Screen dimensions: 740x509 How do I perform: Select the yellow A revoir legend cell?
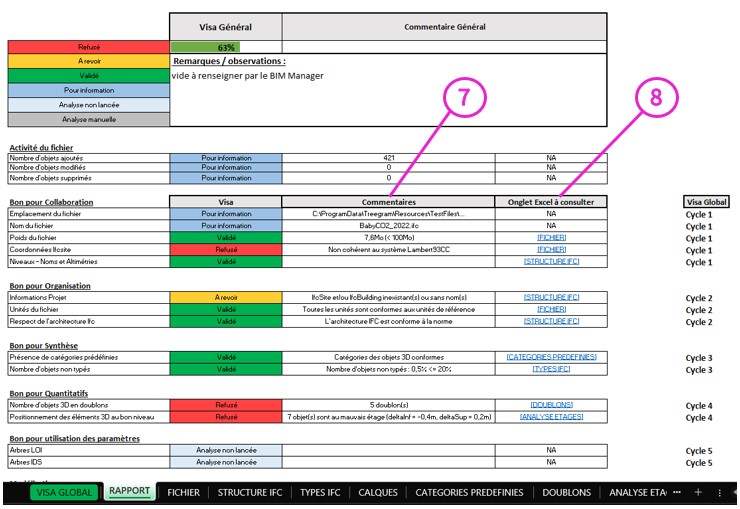point(89,61)
